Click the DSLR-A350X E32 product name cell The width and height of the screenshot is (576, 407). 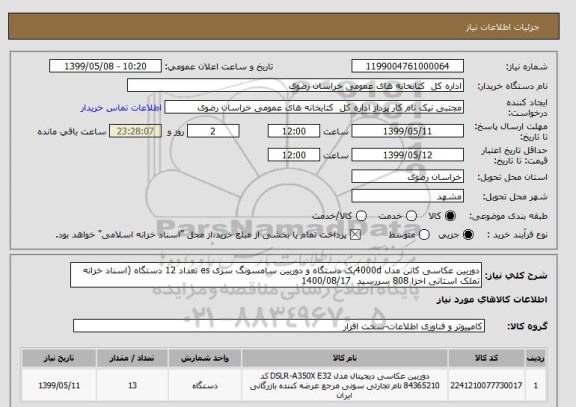pos(345,386)
